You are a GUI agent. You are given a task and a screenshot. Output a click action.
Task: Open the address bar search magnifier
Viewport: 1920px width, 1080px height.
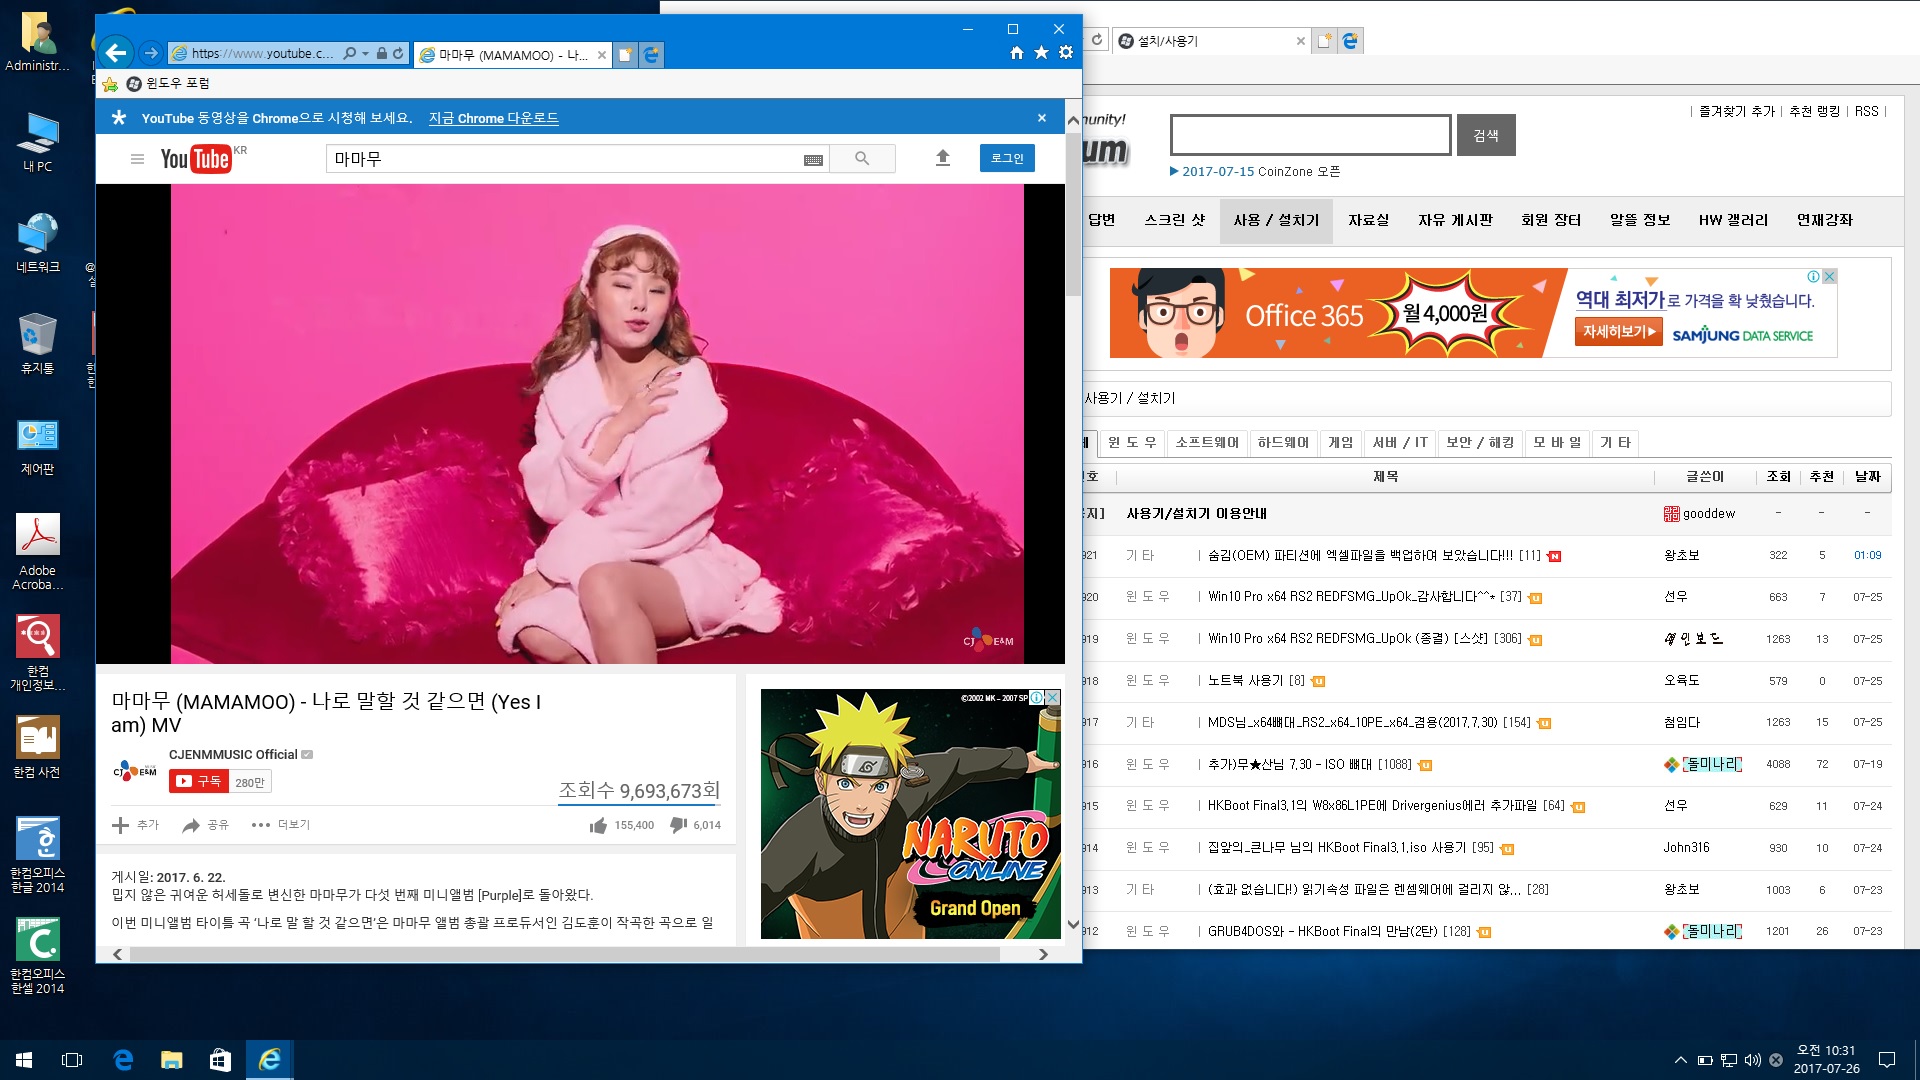coord(349,54)
